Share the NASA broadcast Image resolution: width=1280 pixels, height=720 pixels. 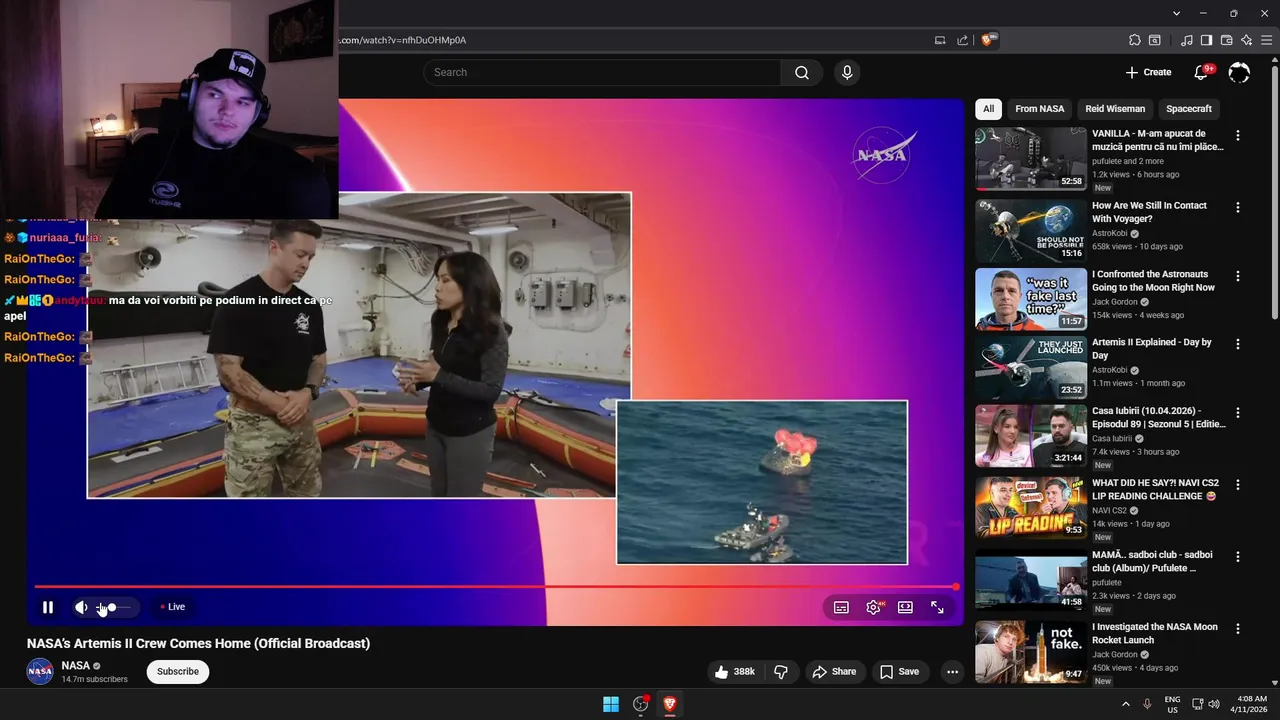pos(834,672)
